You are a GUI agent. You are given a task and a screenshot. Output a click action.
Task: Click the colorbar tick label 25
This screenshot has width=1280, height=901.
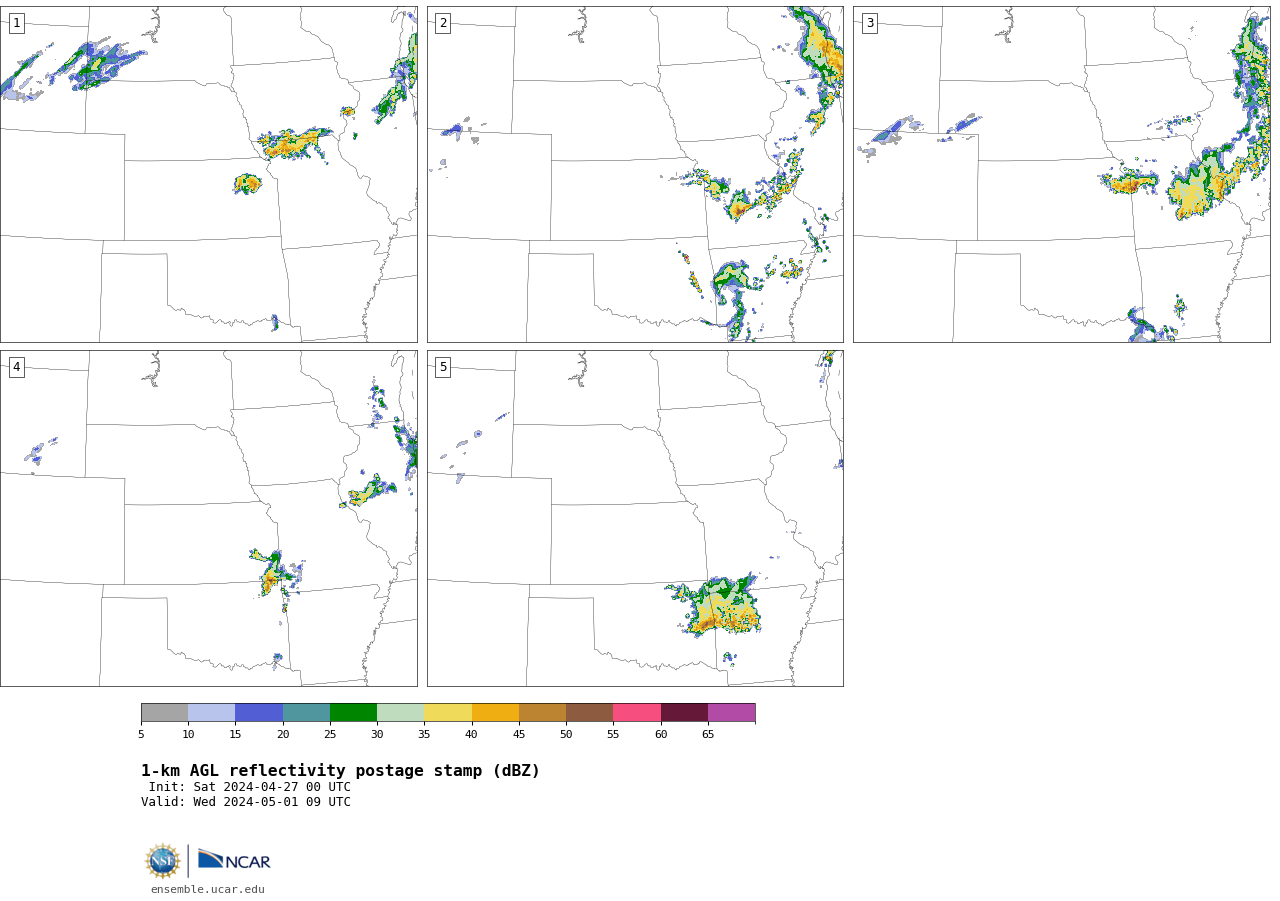point(330,735)
